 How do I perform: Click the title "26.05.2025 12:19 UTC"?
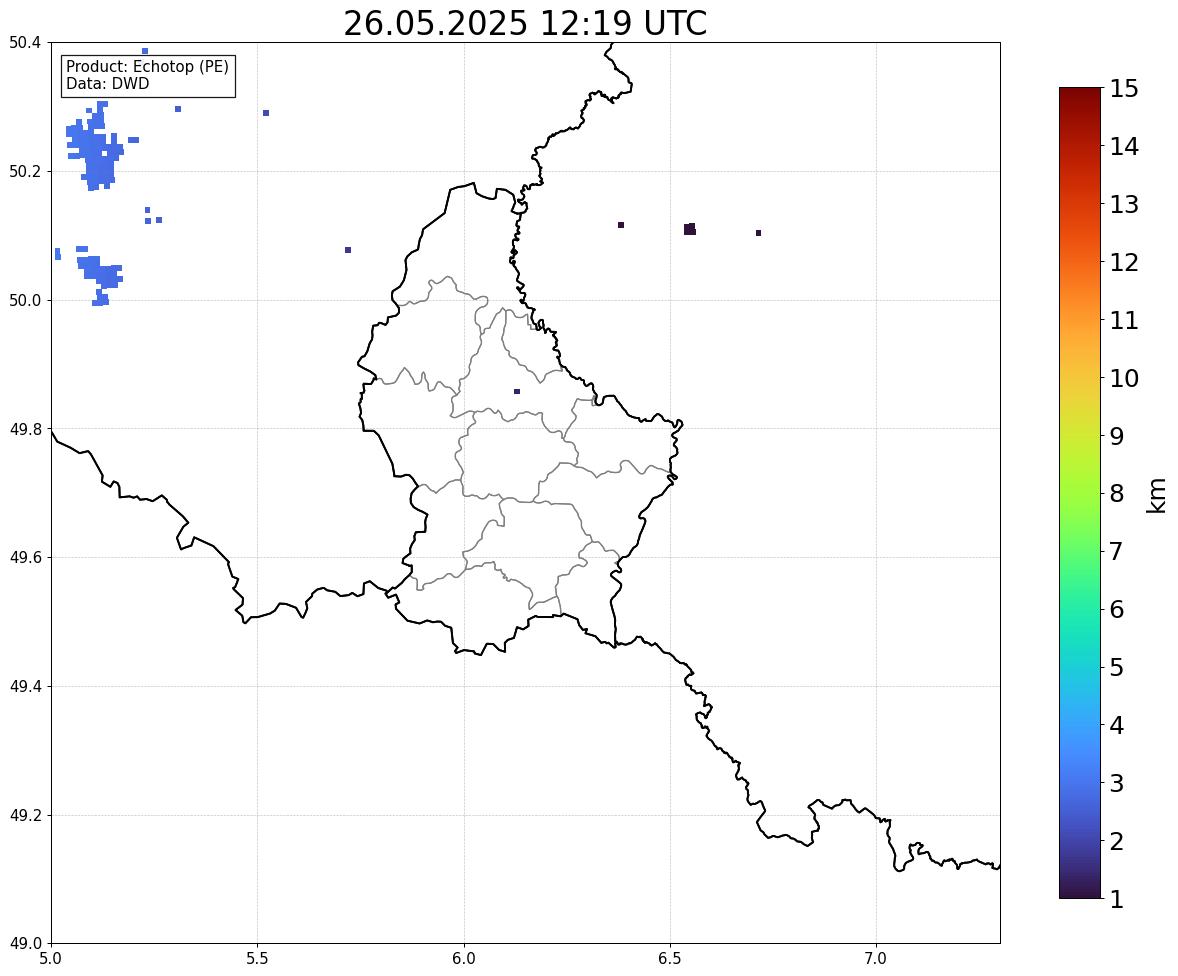(x=525, y=23)
